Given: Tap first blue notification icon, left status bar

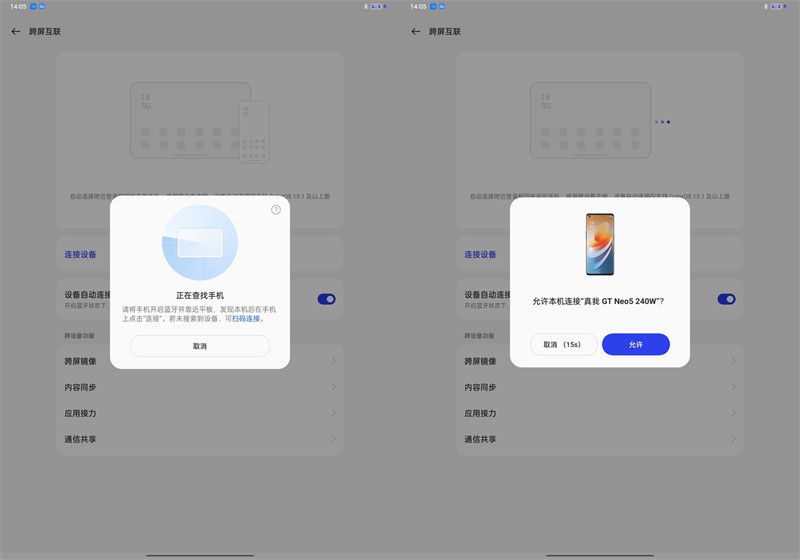Looking at the screenshot, I should click(x=33, y=7).
